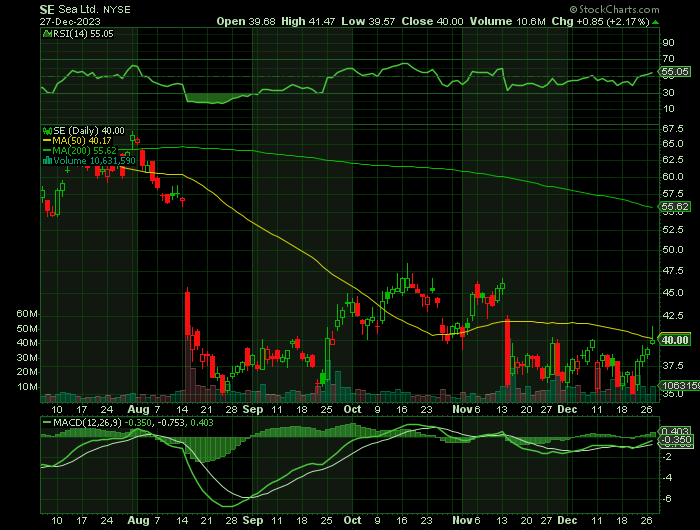
Task: Click the Chg +0.85 (+2.17%) value
Action: pos(600,21)
